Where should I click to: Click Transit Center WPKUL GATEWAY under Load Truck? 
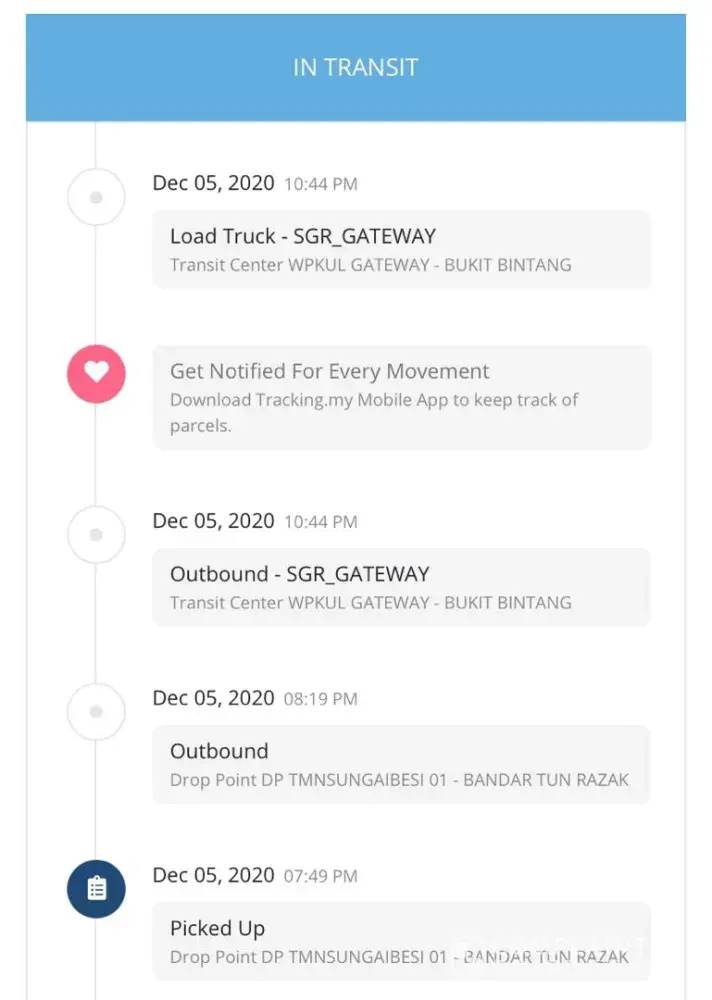pos(370,265)
